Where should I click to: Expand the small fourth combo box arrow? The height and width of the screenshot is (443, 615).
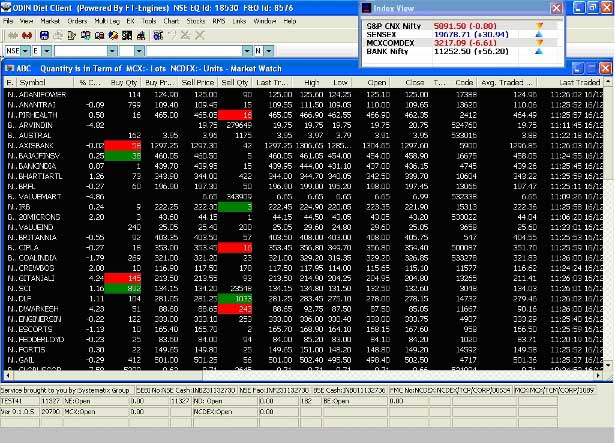coord(139,51)
